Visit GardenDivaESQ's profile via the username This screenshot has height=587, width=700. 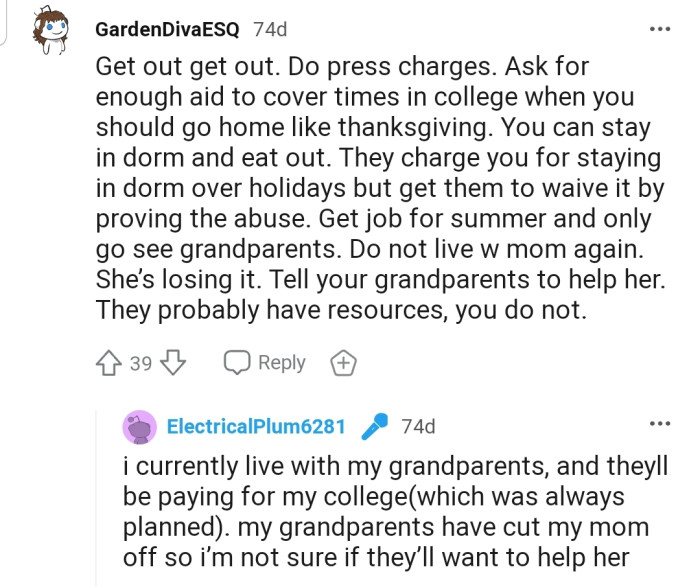(x=167, y=29)
